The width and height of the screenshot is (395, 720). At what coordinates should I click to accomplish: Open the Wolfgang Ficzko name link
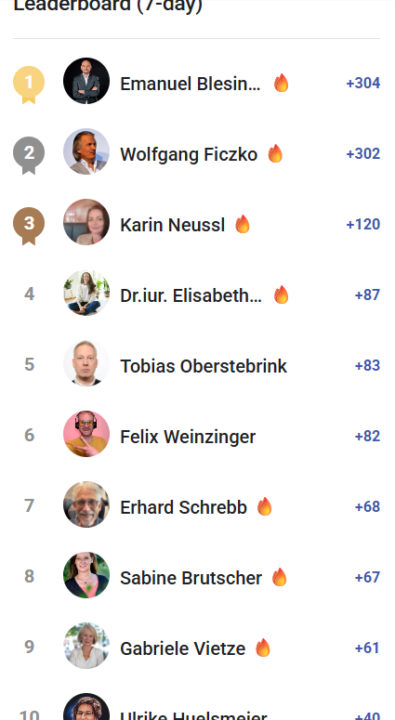click(189, 154)
